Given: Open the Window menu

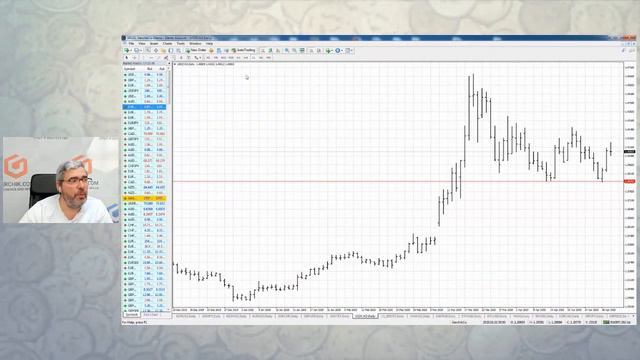Looking at the screenshot, I should coord(195,43).
